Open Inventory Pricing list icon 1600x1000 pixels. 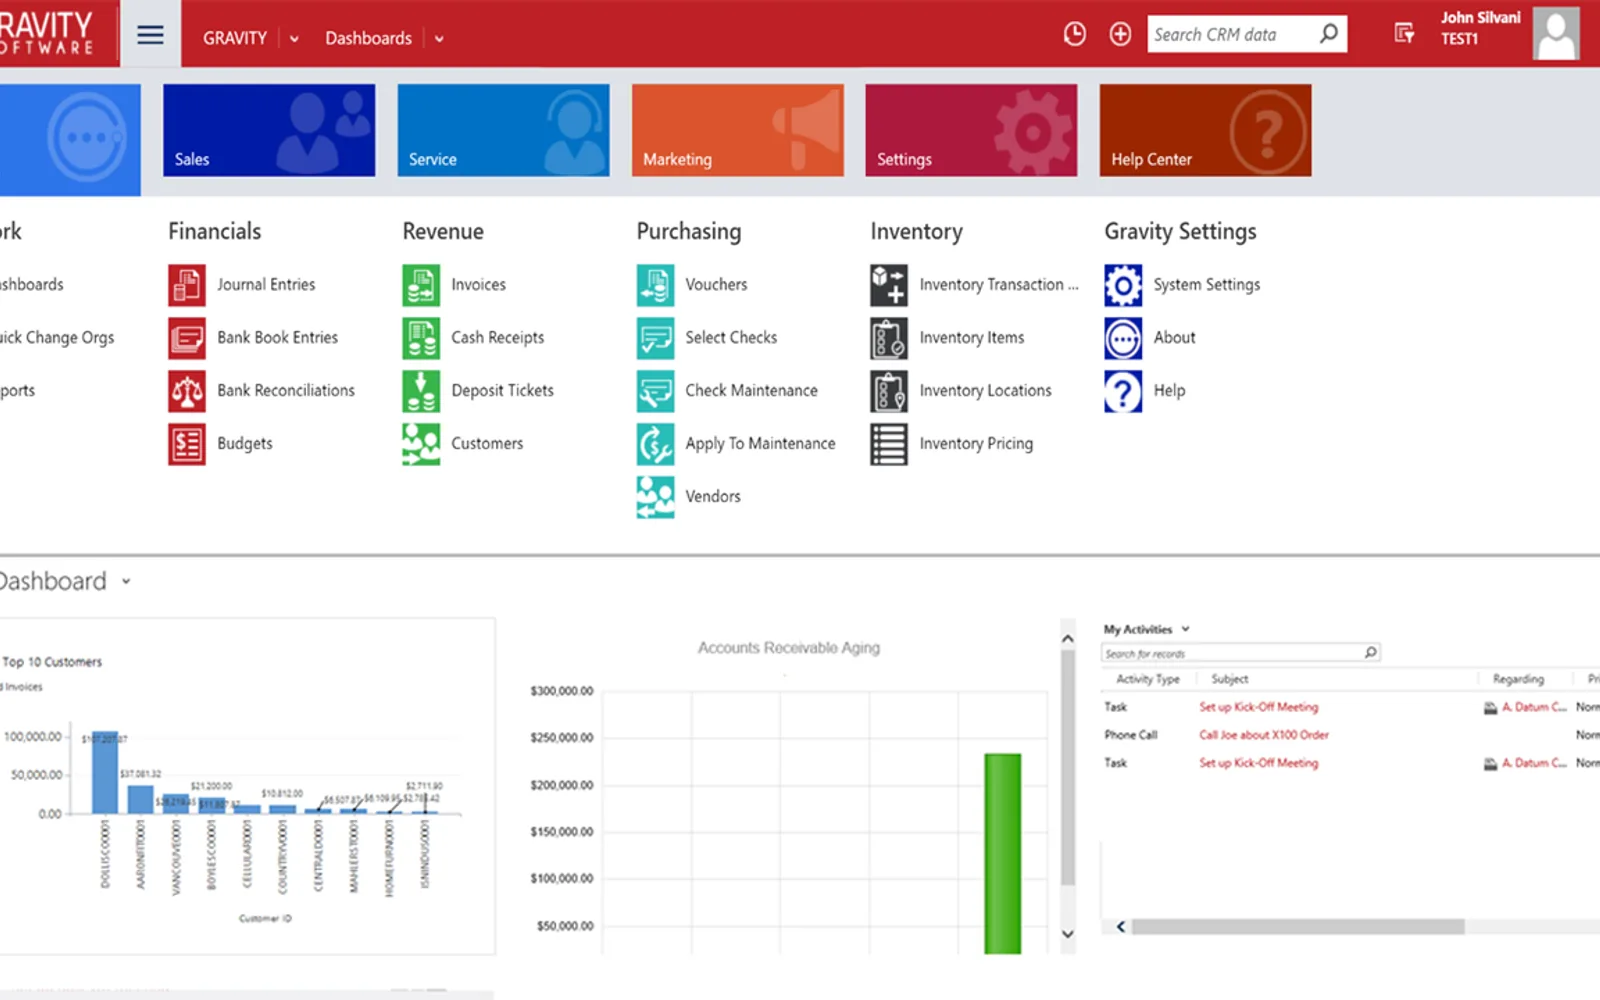pyautogui.click(x=889, y=444)
